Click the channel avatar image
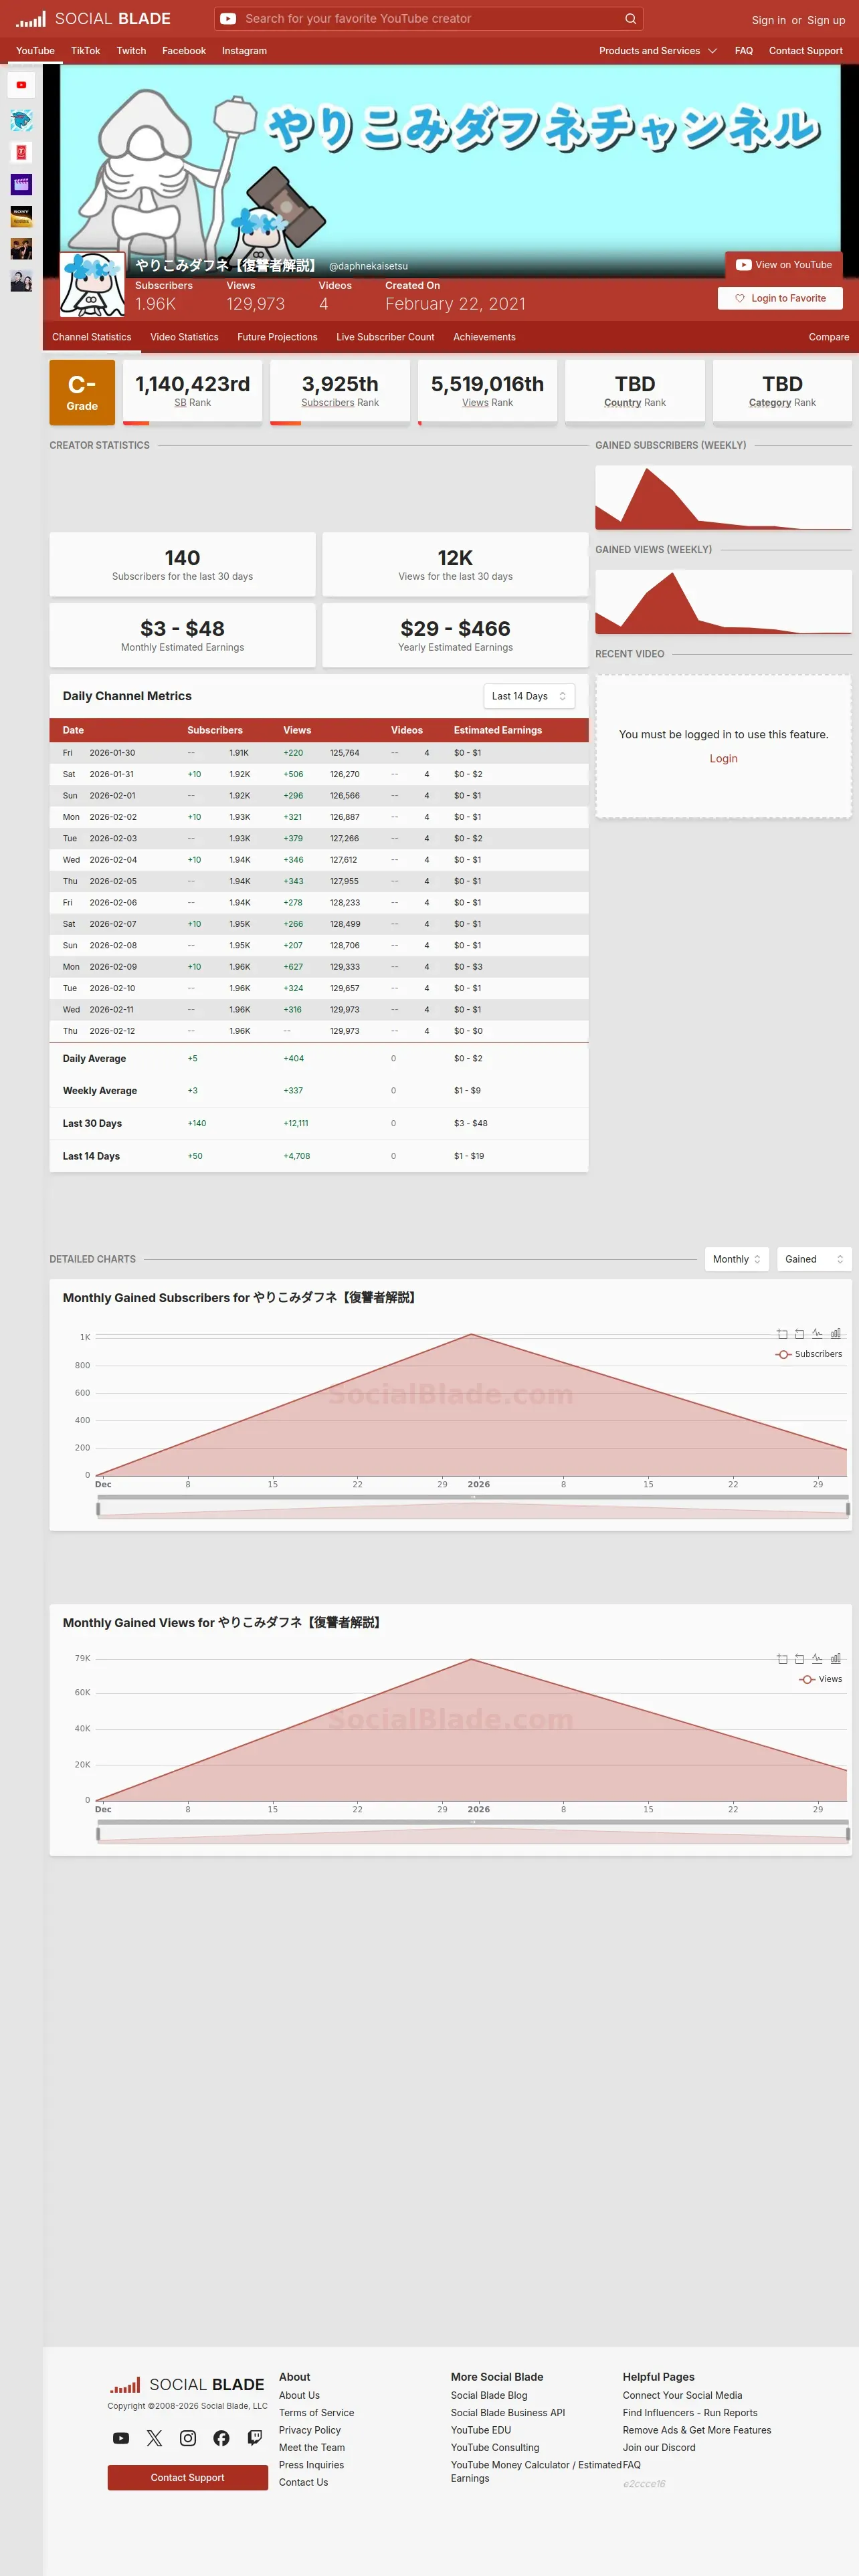Viewport: 859px width, 2576px height. [x=92, y=284]
